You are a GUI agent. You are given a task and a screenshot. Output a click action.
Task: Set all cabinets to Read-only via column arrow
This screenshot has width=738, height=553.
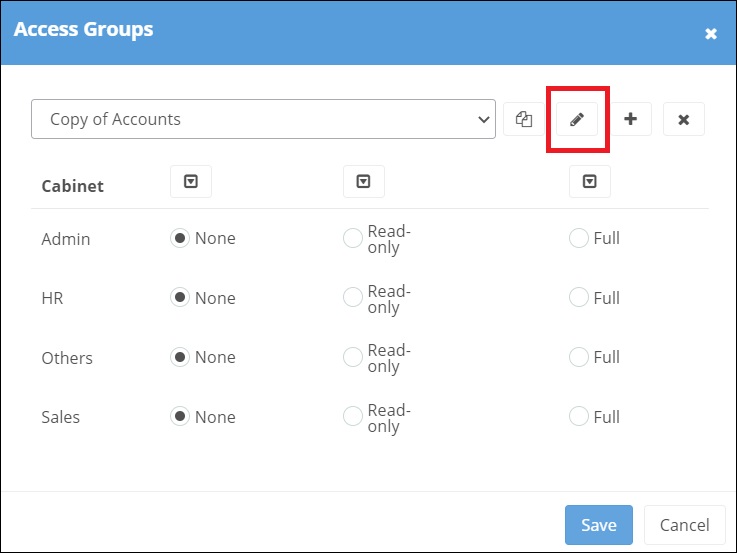(363, 181)
